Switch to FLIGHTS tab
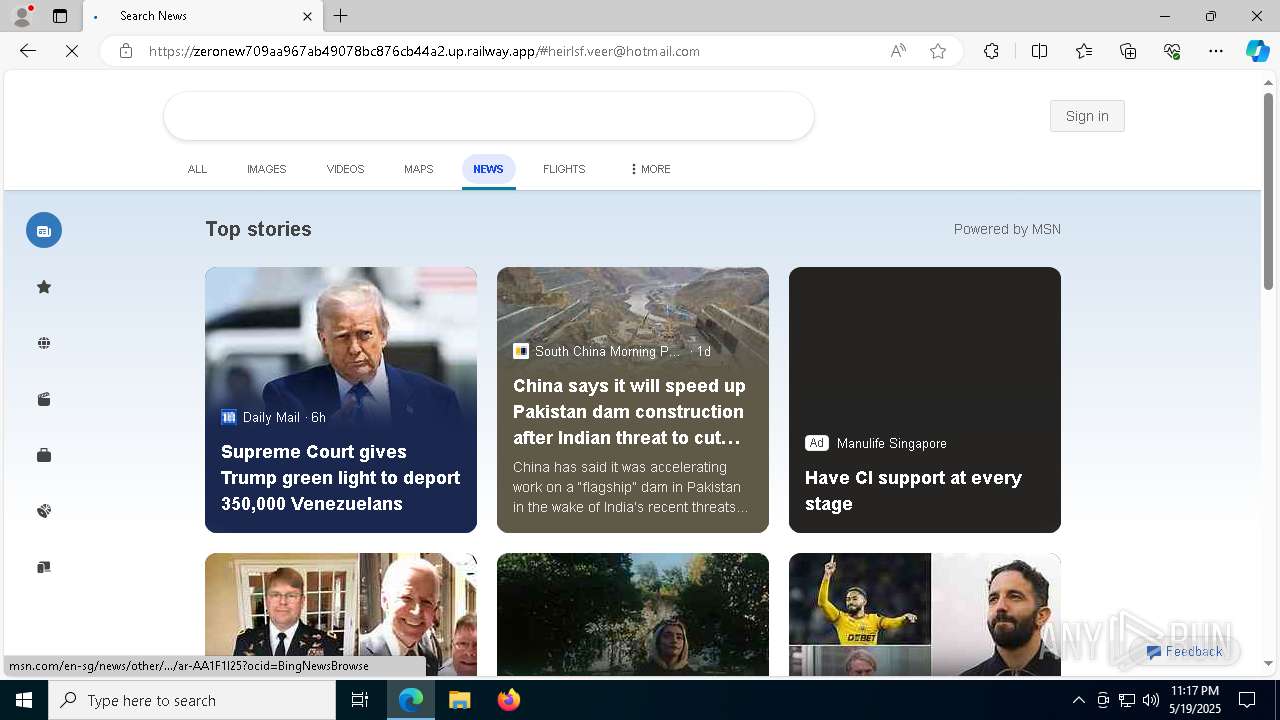1280x720 pixels. coord(564,169)
